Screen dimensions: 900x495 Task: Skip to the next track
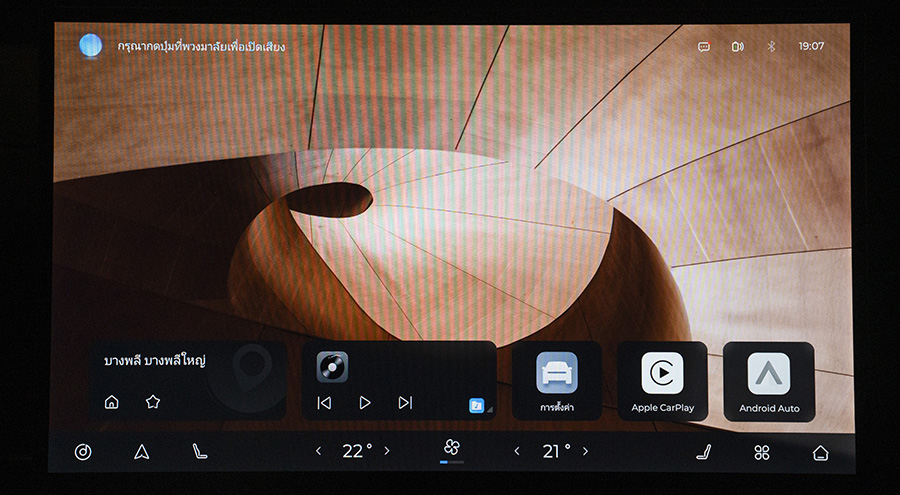pos(405,402)
